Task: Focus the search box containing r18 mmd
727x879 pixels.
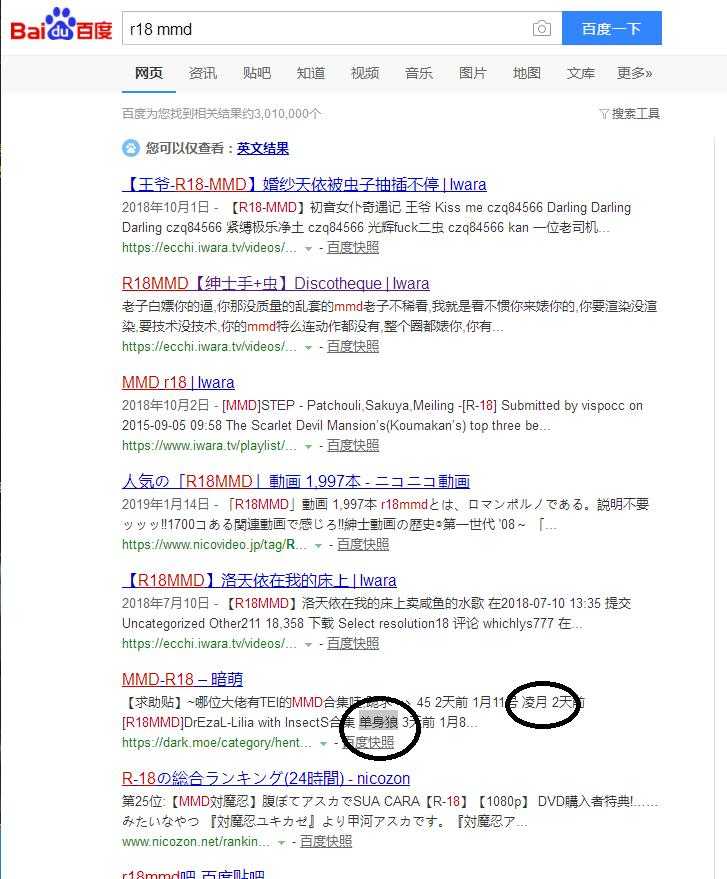Action: coord(325,28)
